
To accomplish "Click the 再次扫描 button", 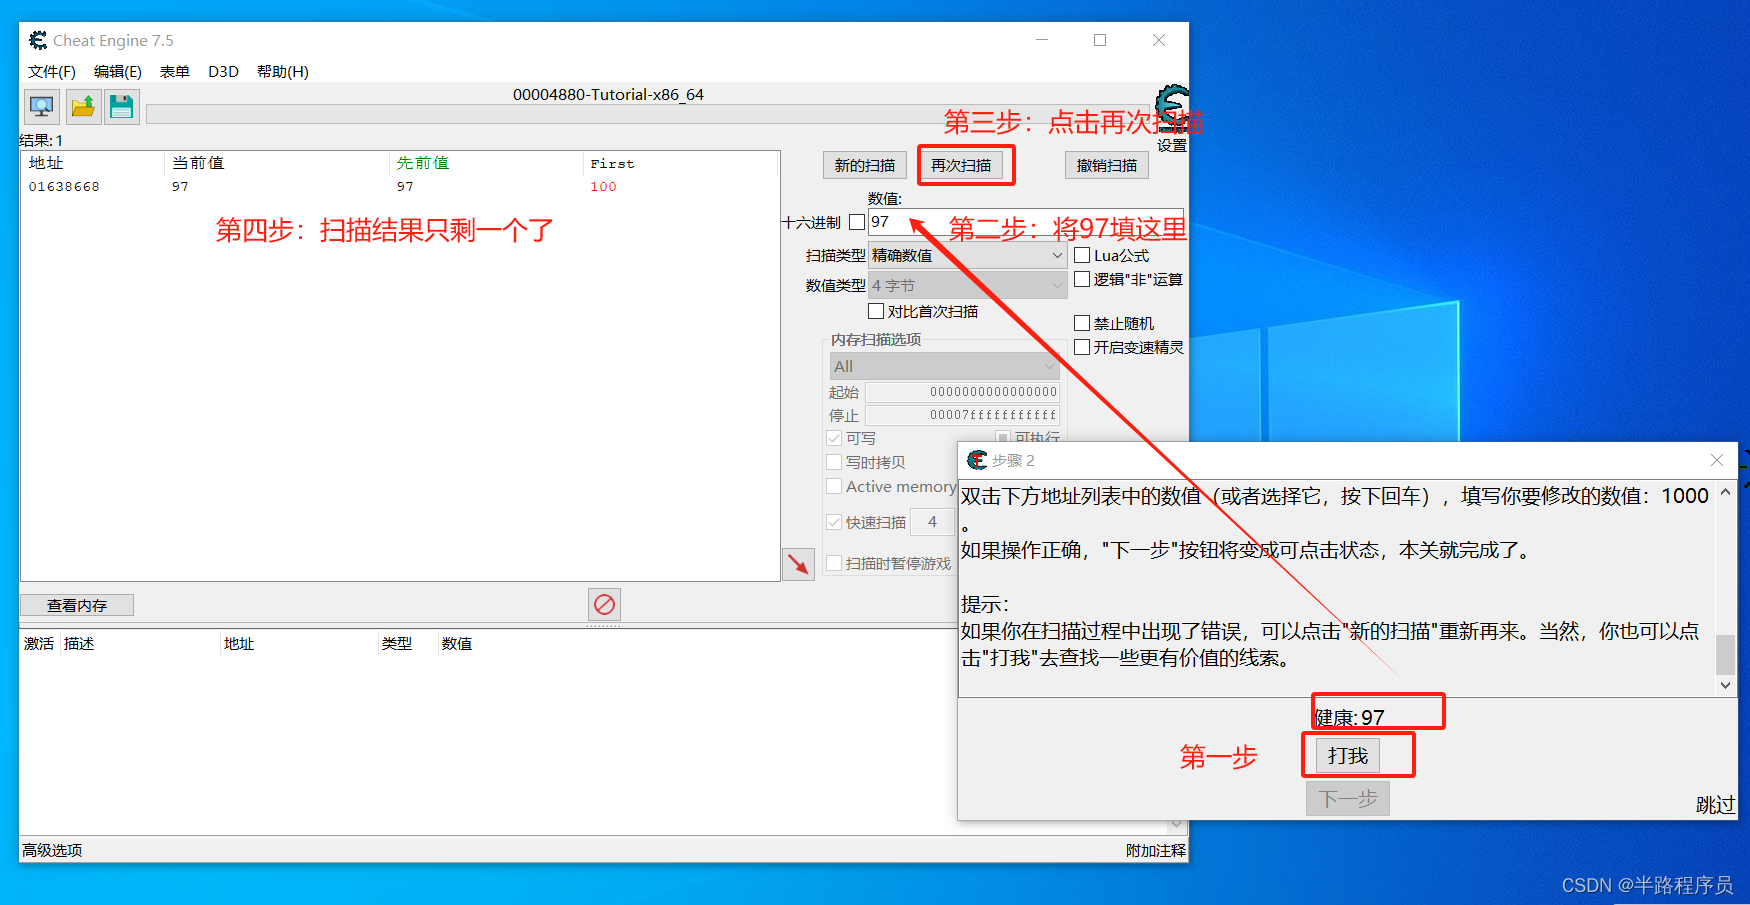I will pos(961,165).
